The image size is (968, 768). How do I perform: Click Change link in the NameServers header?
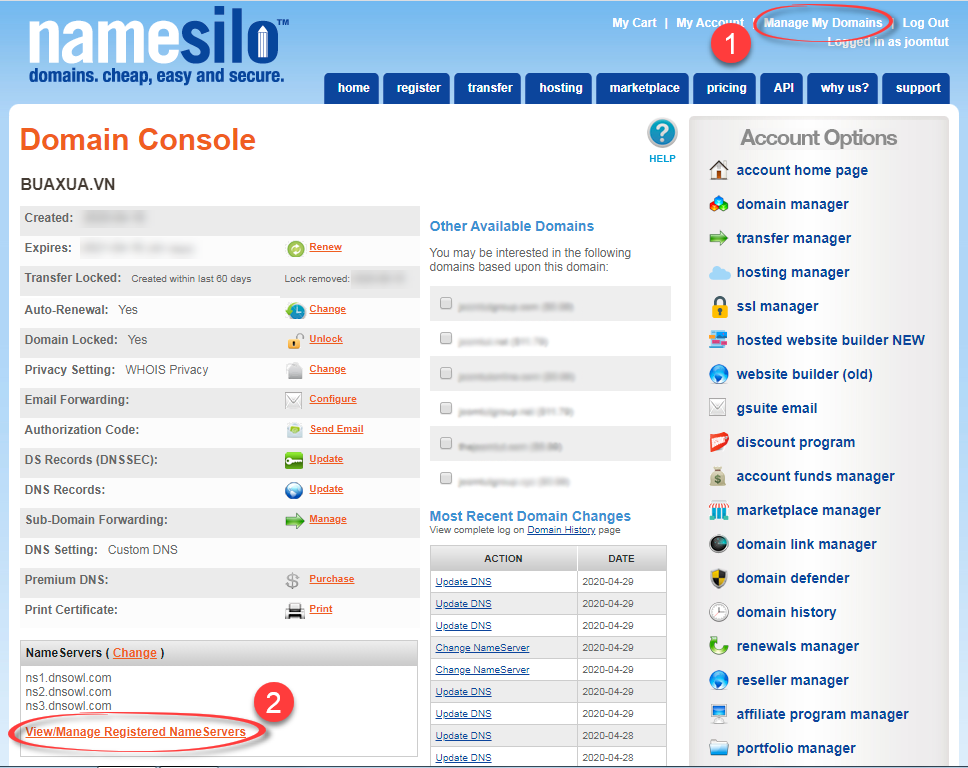135,653
